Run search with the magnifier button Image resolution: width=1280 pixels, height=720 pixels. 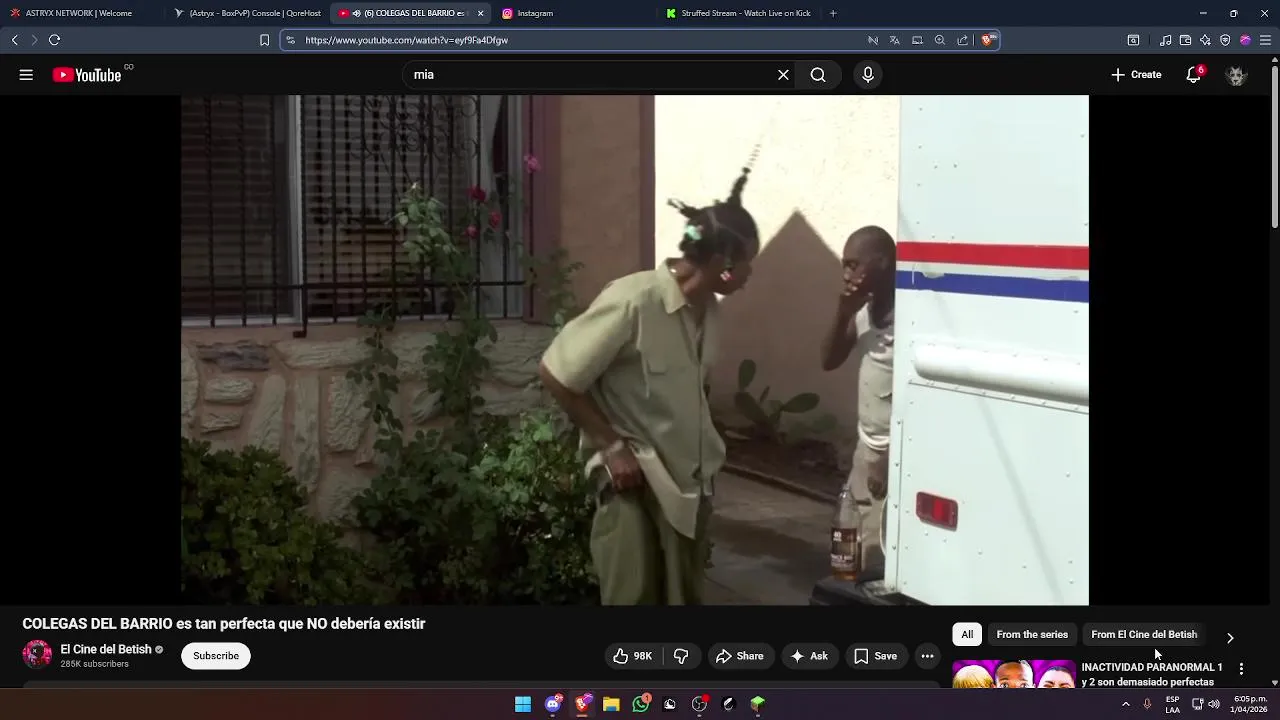(x=818, y=75)
